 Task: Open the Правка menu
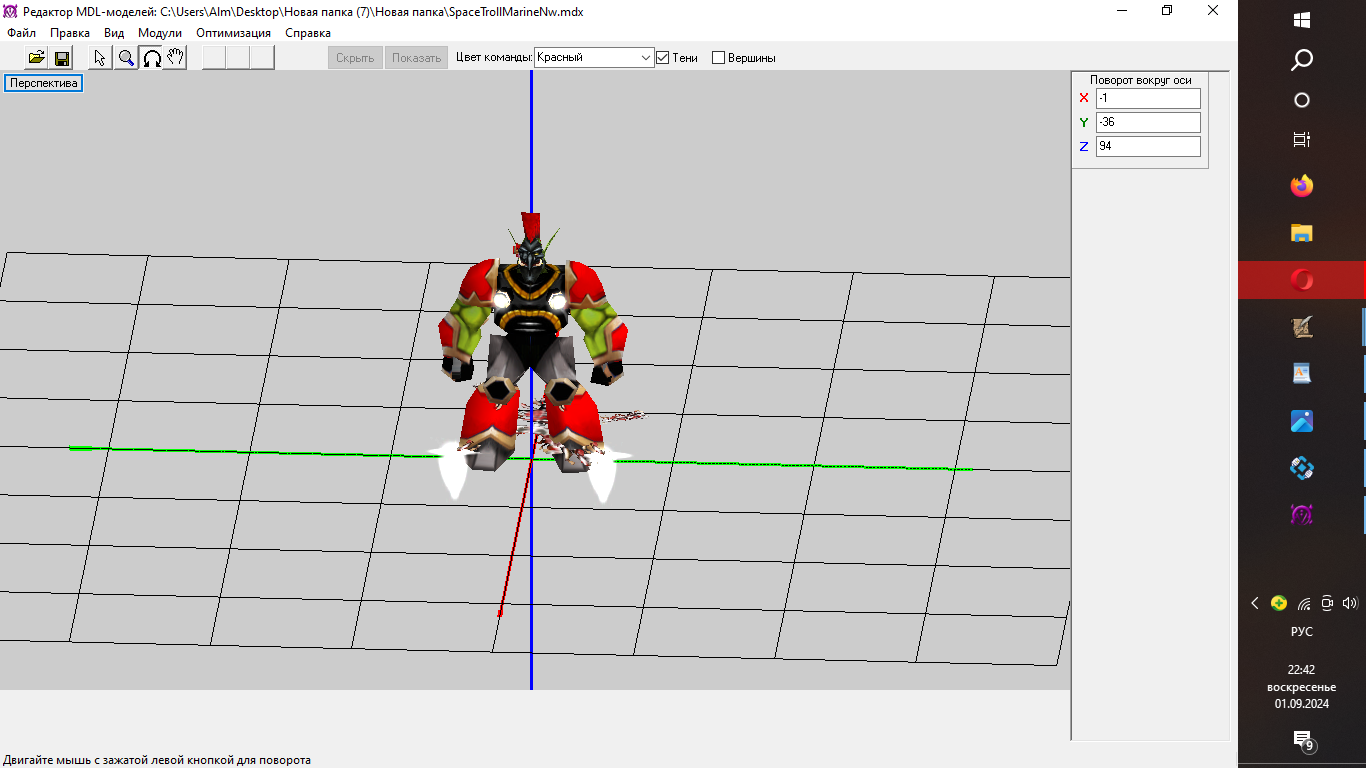[70, 33]
